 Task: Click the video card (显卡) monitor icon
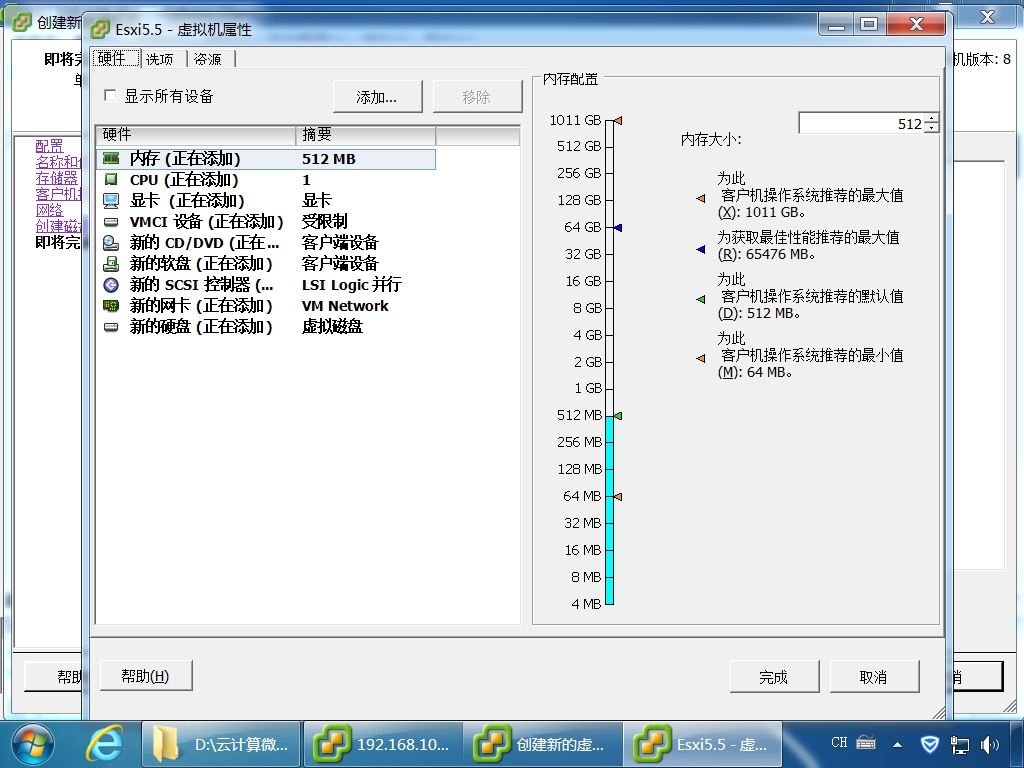(111, 200)
